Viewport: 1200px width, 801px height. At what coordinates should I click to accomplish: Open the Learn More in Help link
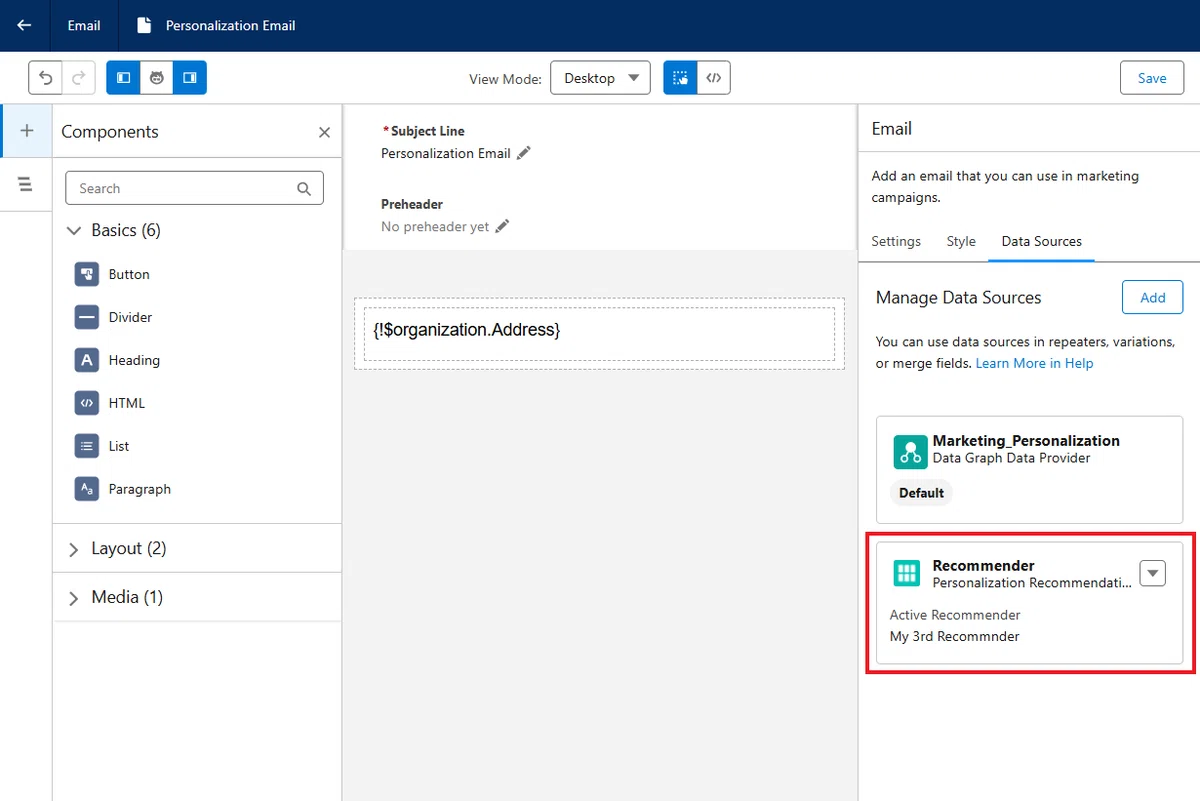point(1034,363)
